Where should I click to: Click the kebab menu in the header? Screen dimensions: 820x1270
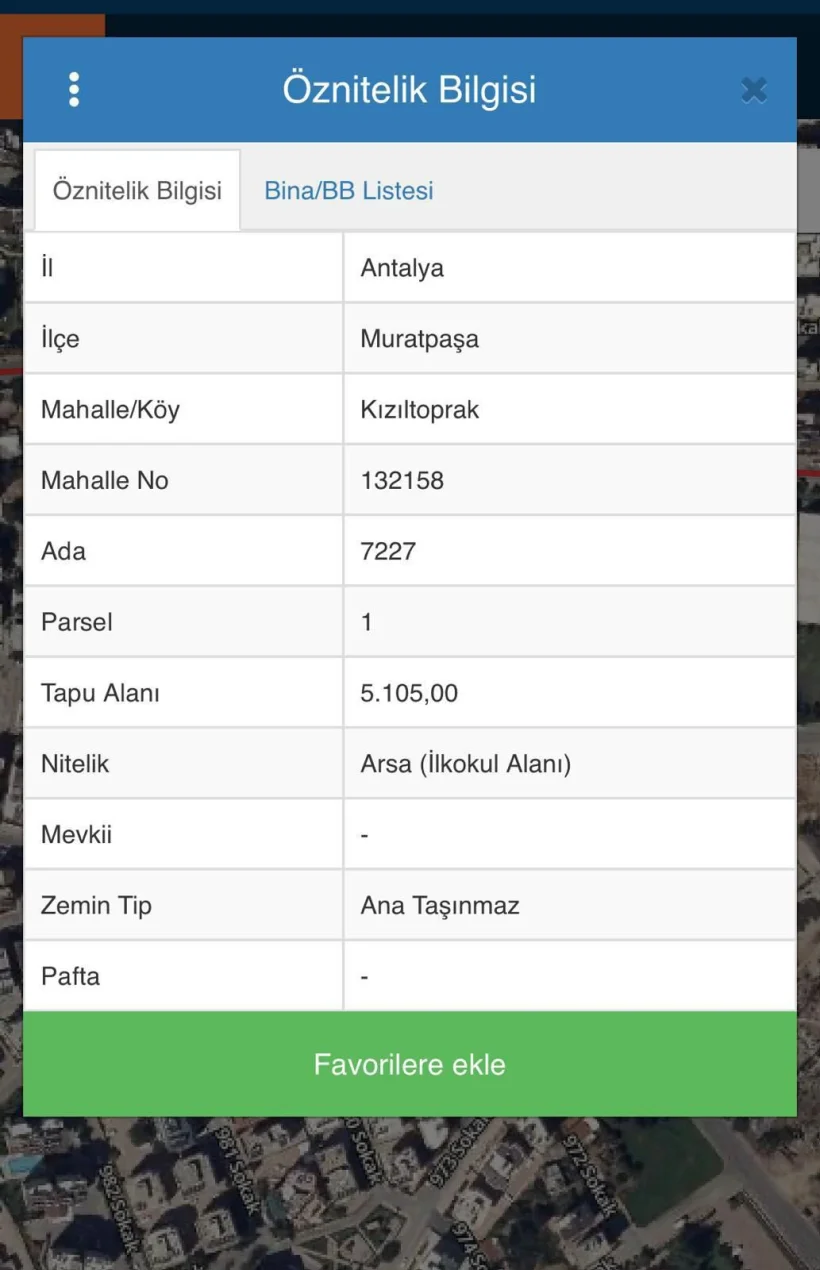[74, 89]
